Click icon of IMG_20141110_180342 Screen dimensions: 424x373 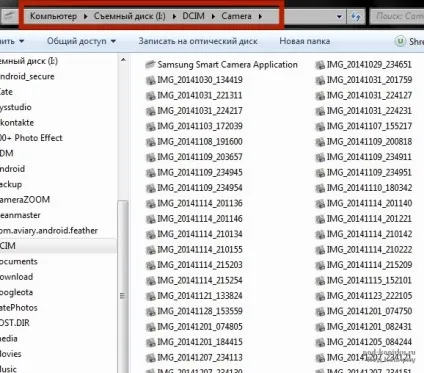[x=320, y=188]
